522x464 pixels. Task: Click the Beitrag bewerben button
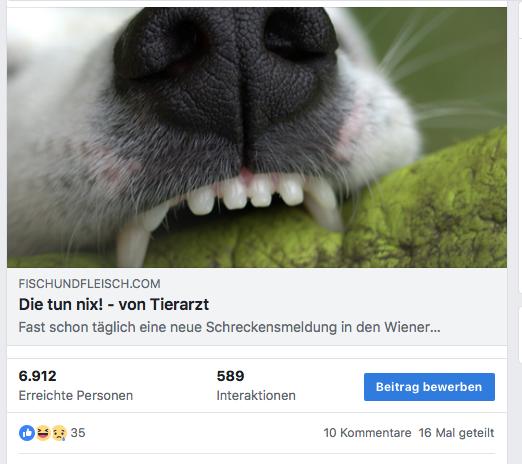(429, 387)
